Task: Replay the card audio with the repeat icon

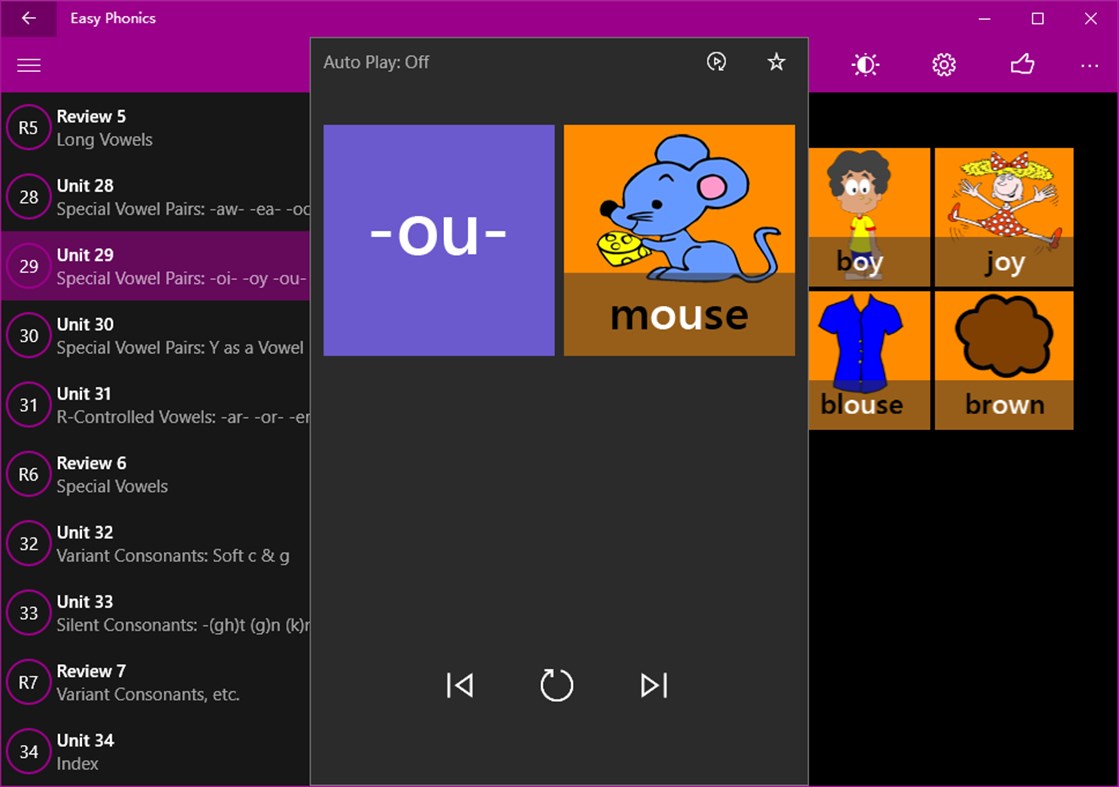Action: pos(556,686)
